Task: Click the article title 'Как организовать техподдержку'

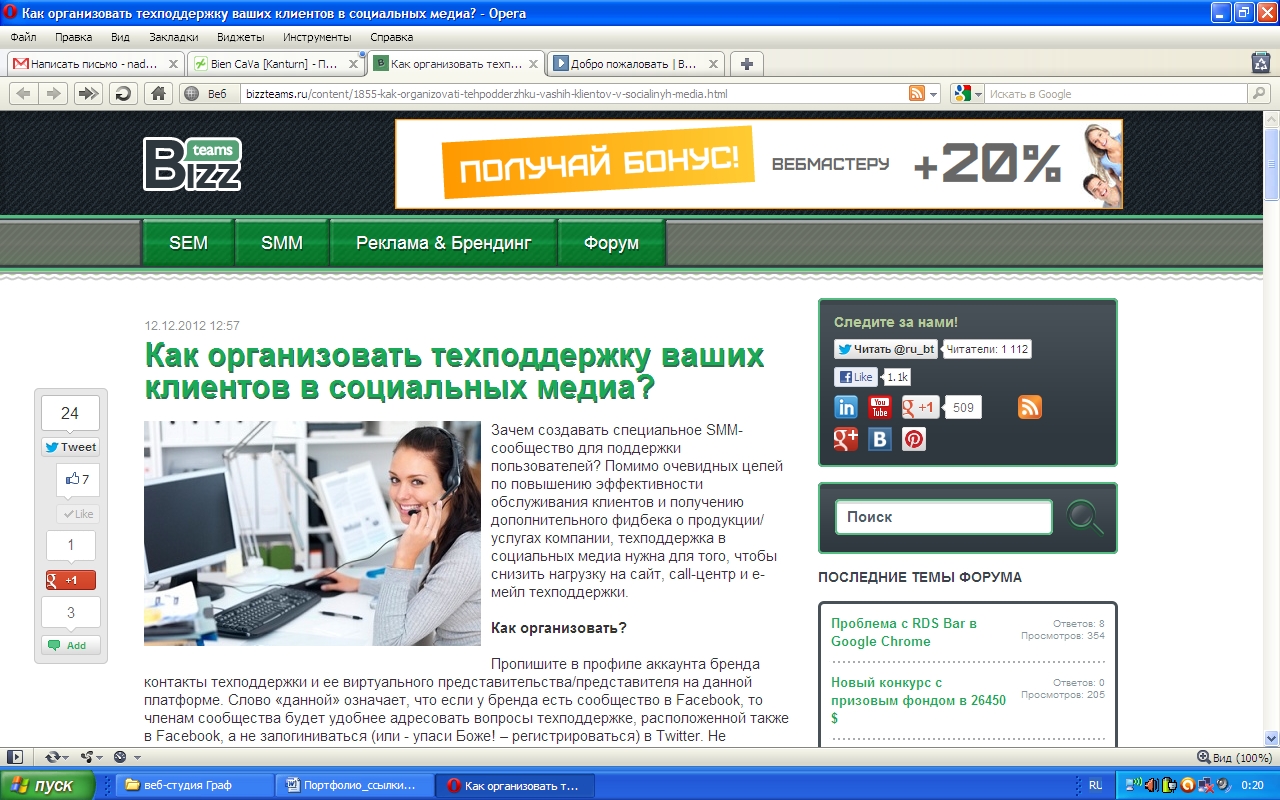Action: point(455,370)
